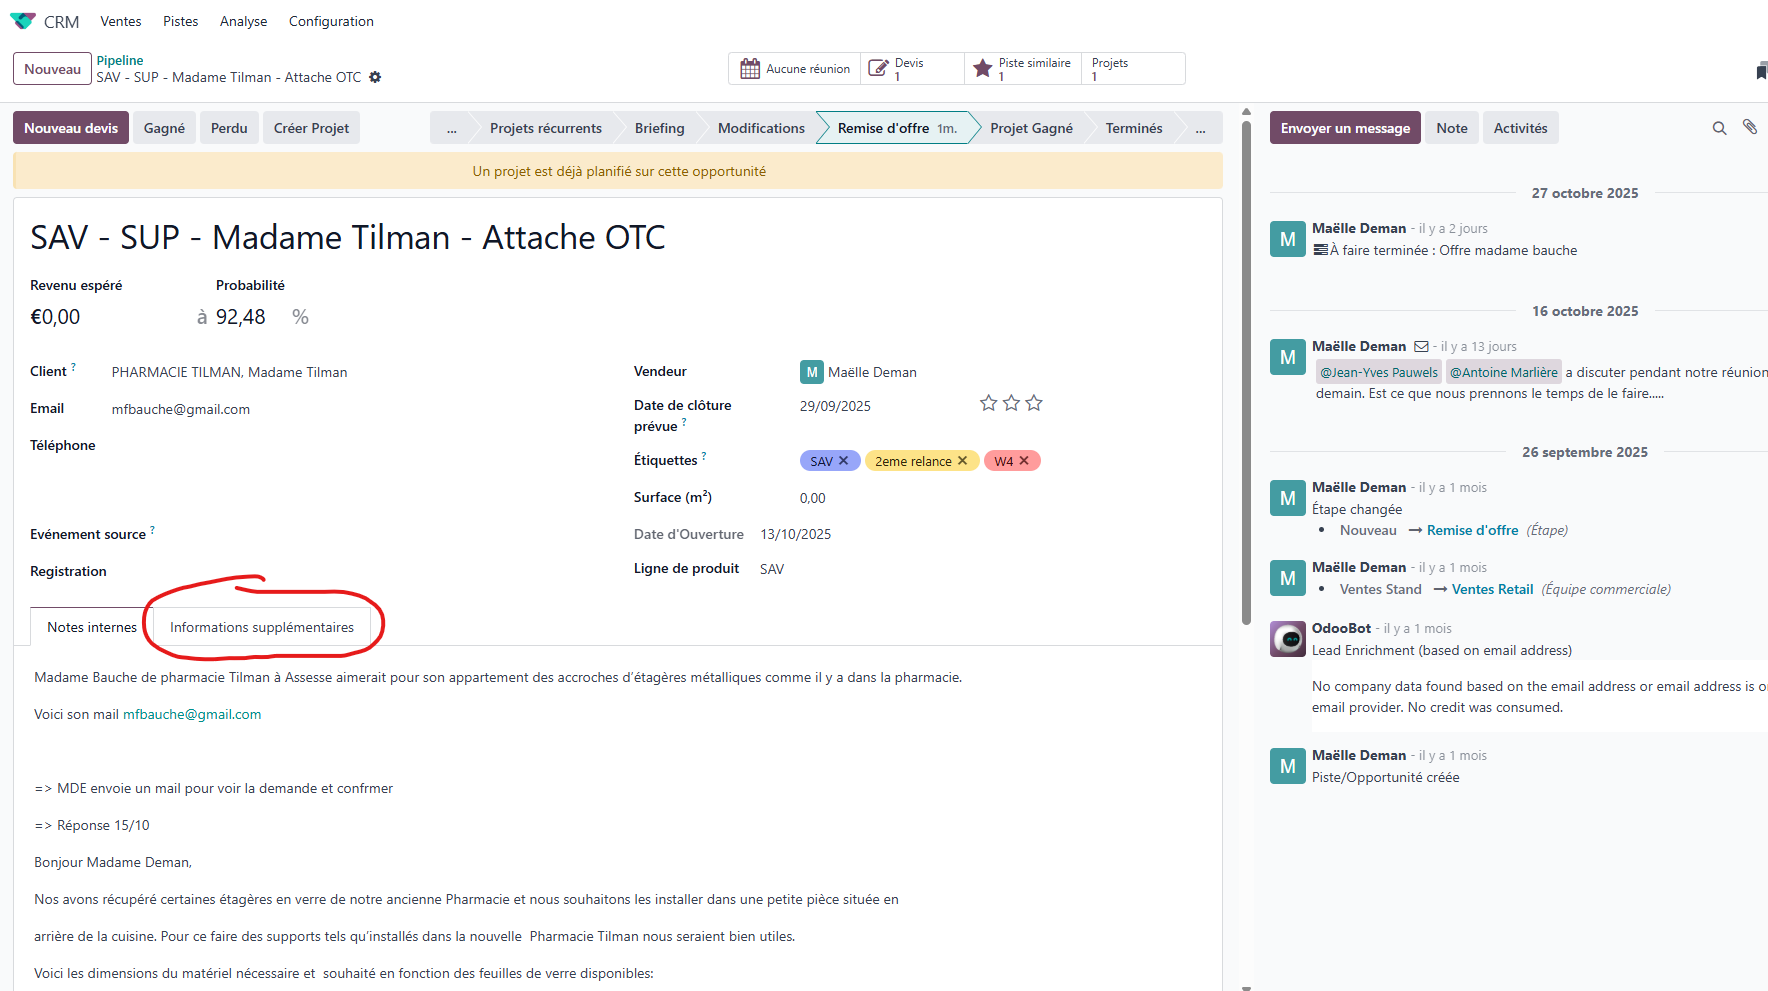Remove the 2eme relance tag

(962, 461)
